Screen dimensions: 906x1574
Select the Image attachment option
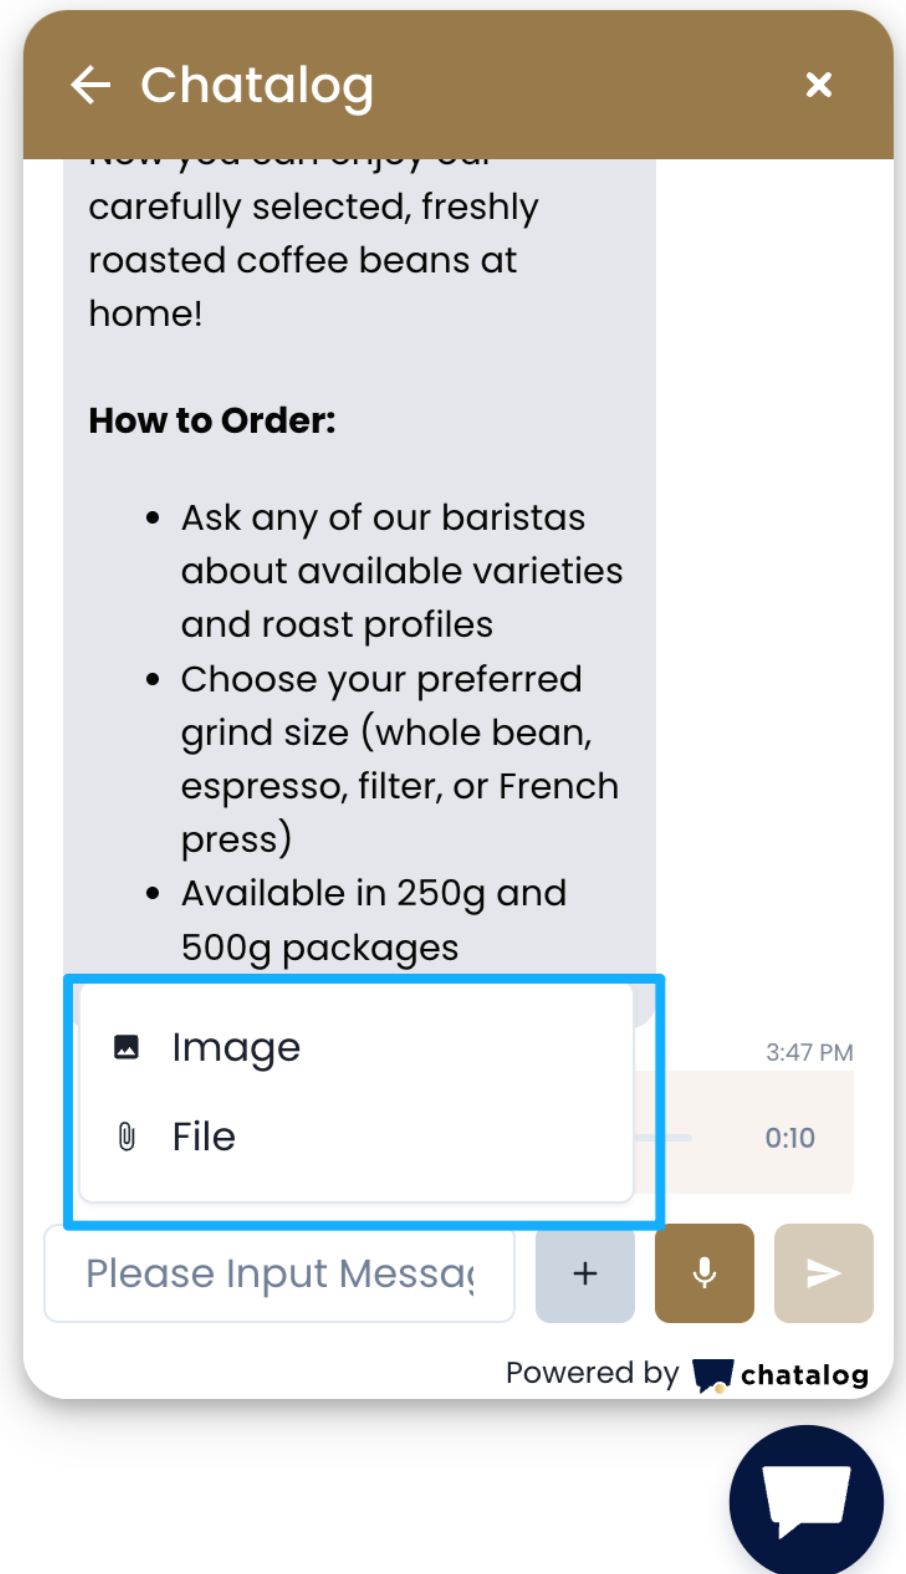click(x=236, y=1047)
